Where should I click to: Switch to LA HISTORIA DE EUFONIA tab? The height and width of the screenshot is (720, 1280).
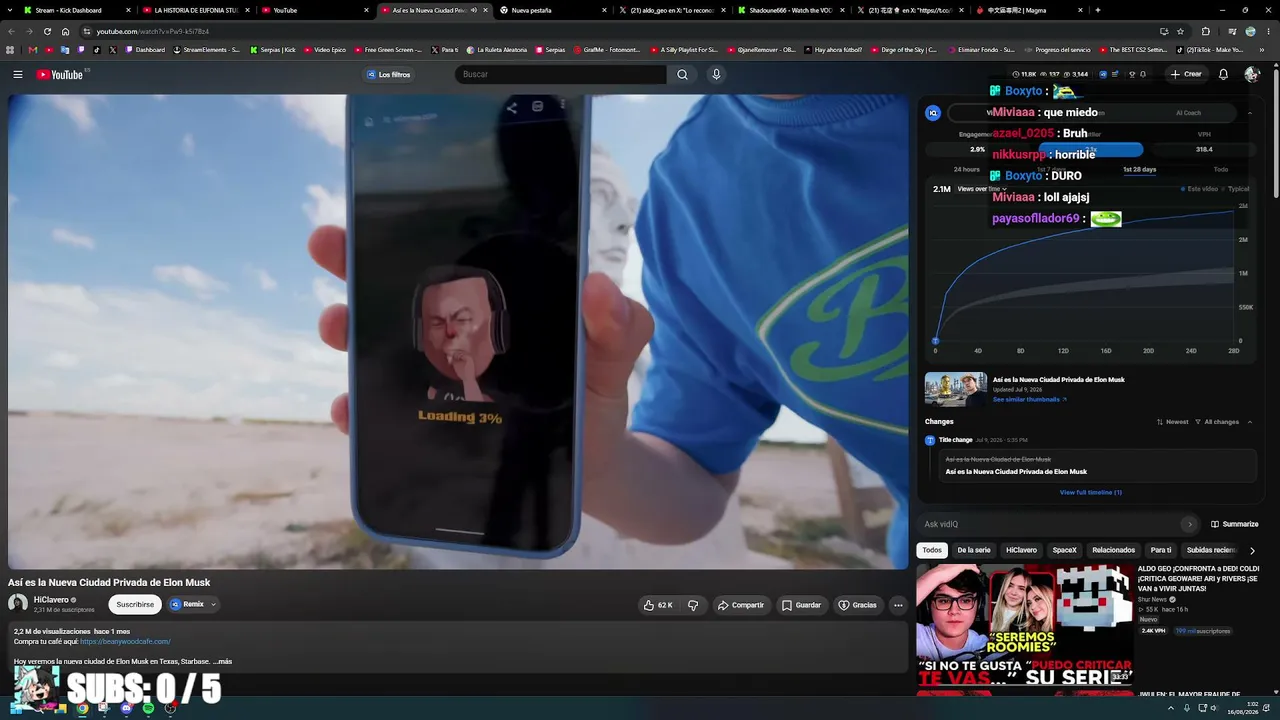tap(194, 10)
